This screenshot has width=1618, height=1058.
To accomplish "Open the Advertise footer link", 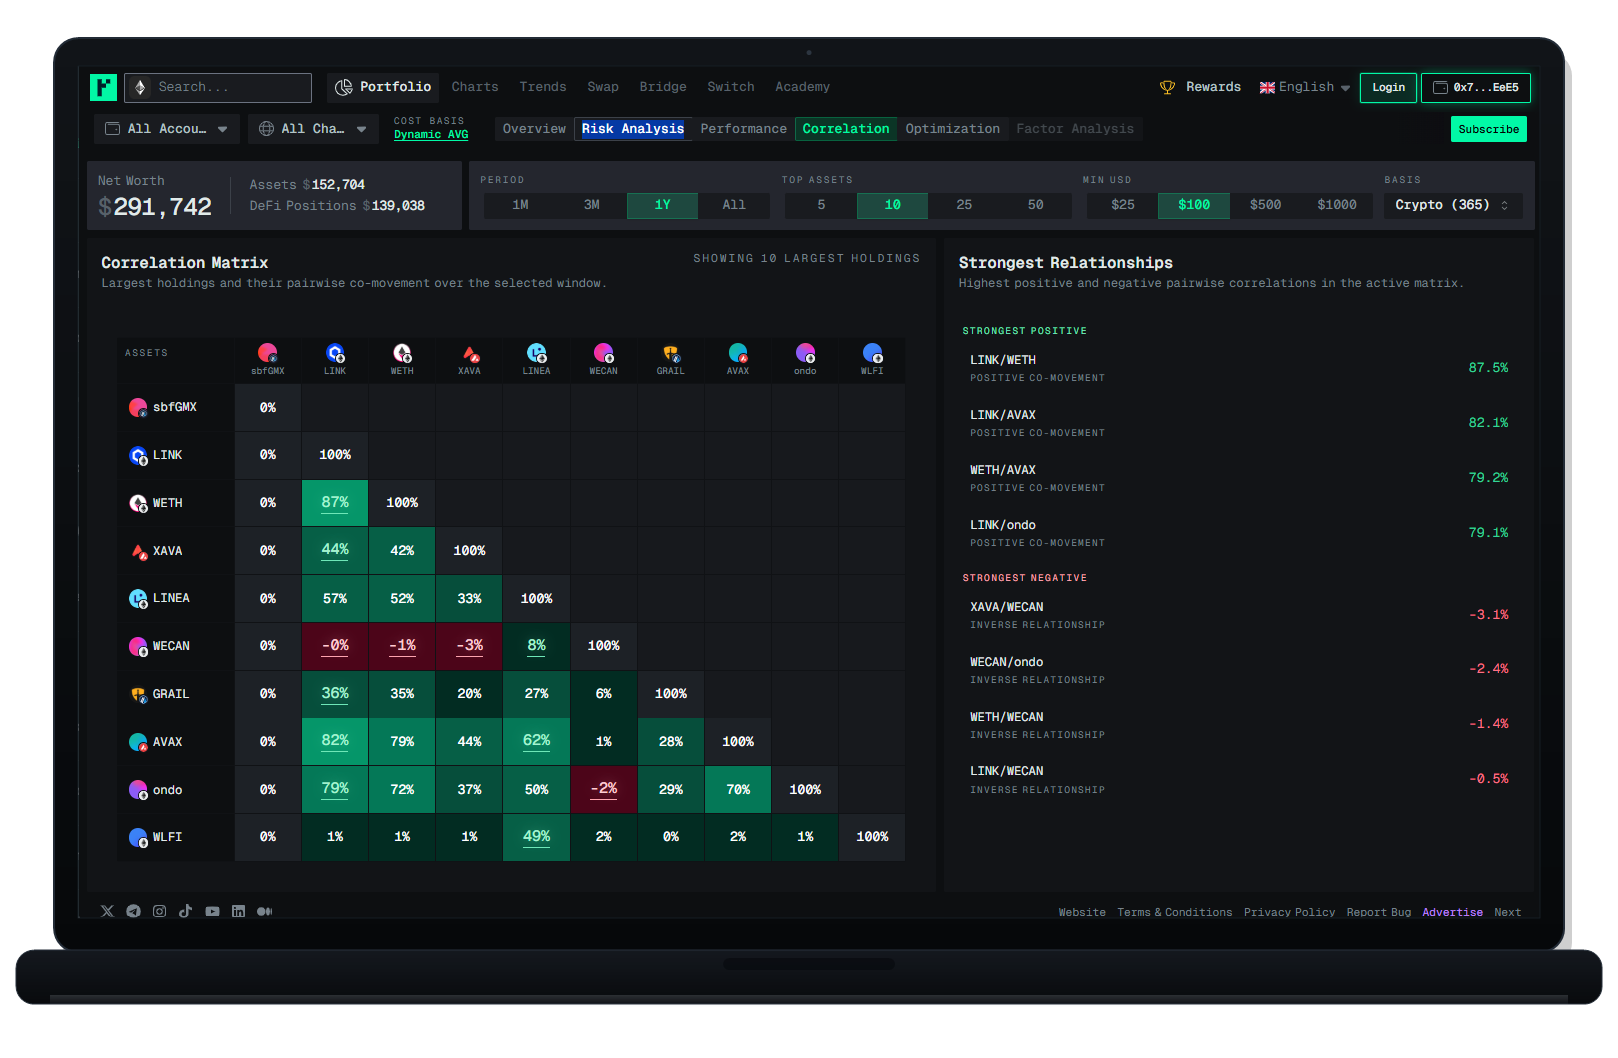I will [1452, 912].
